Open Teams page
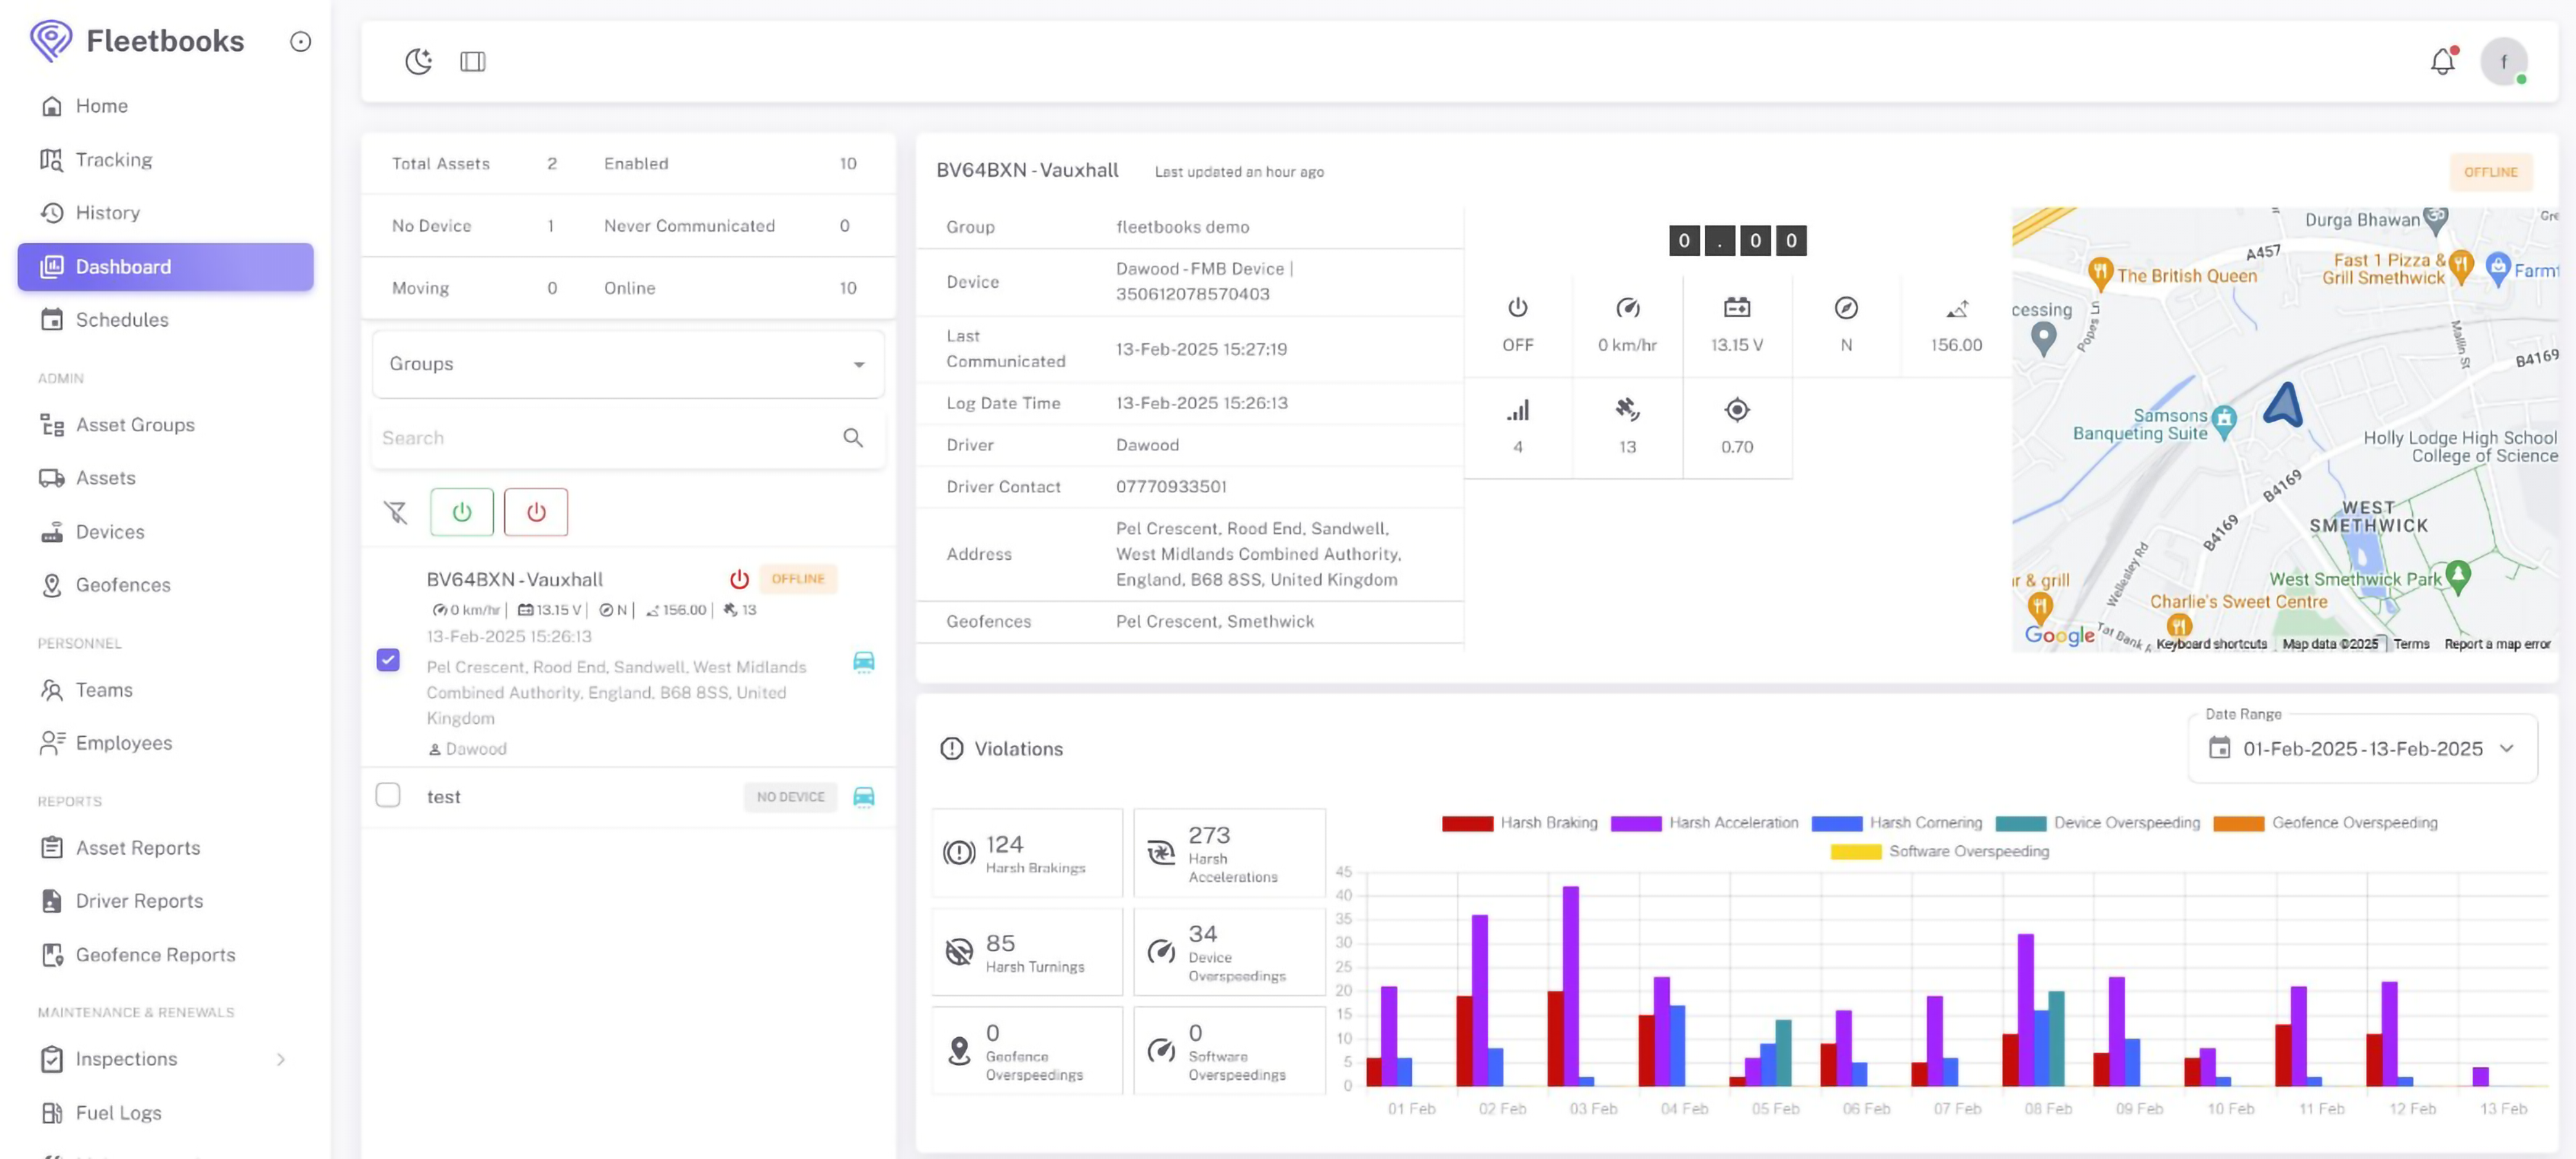Image resolution: width=2576 pixels, height=1159 pixels. pyautogui.click(x=104, y=690)
